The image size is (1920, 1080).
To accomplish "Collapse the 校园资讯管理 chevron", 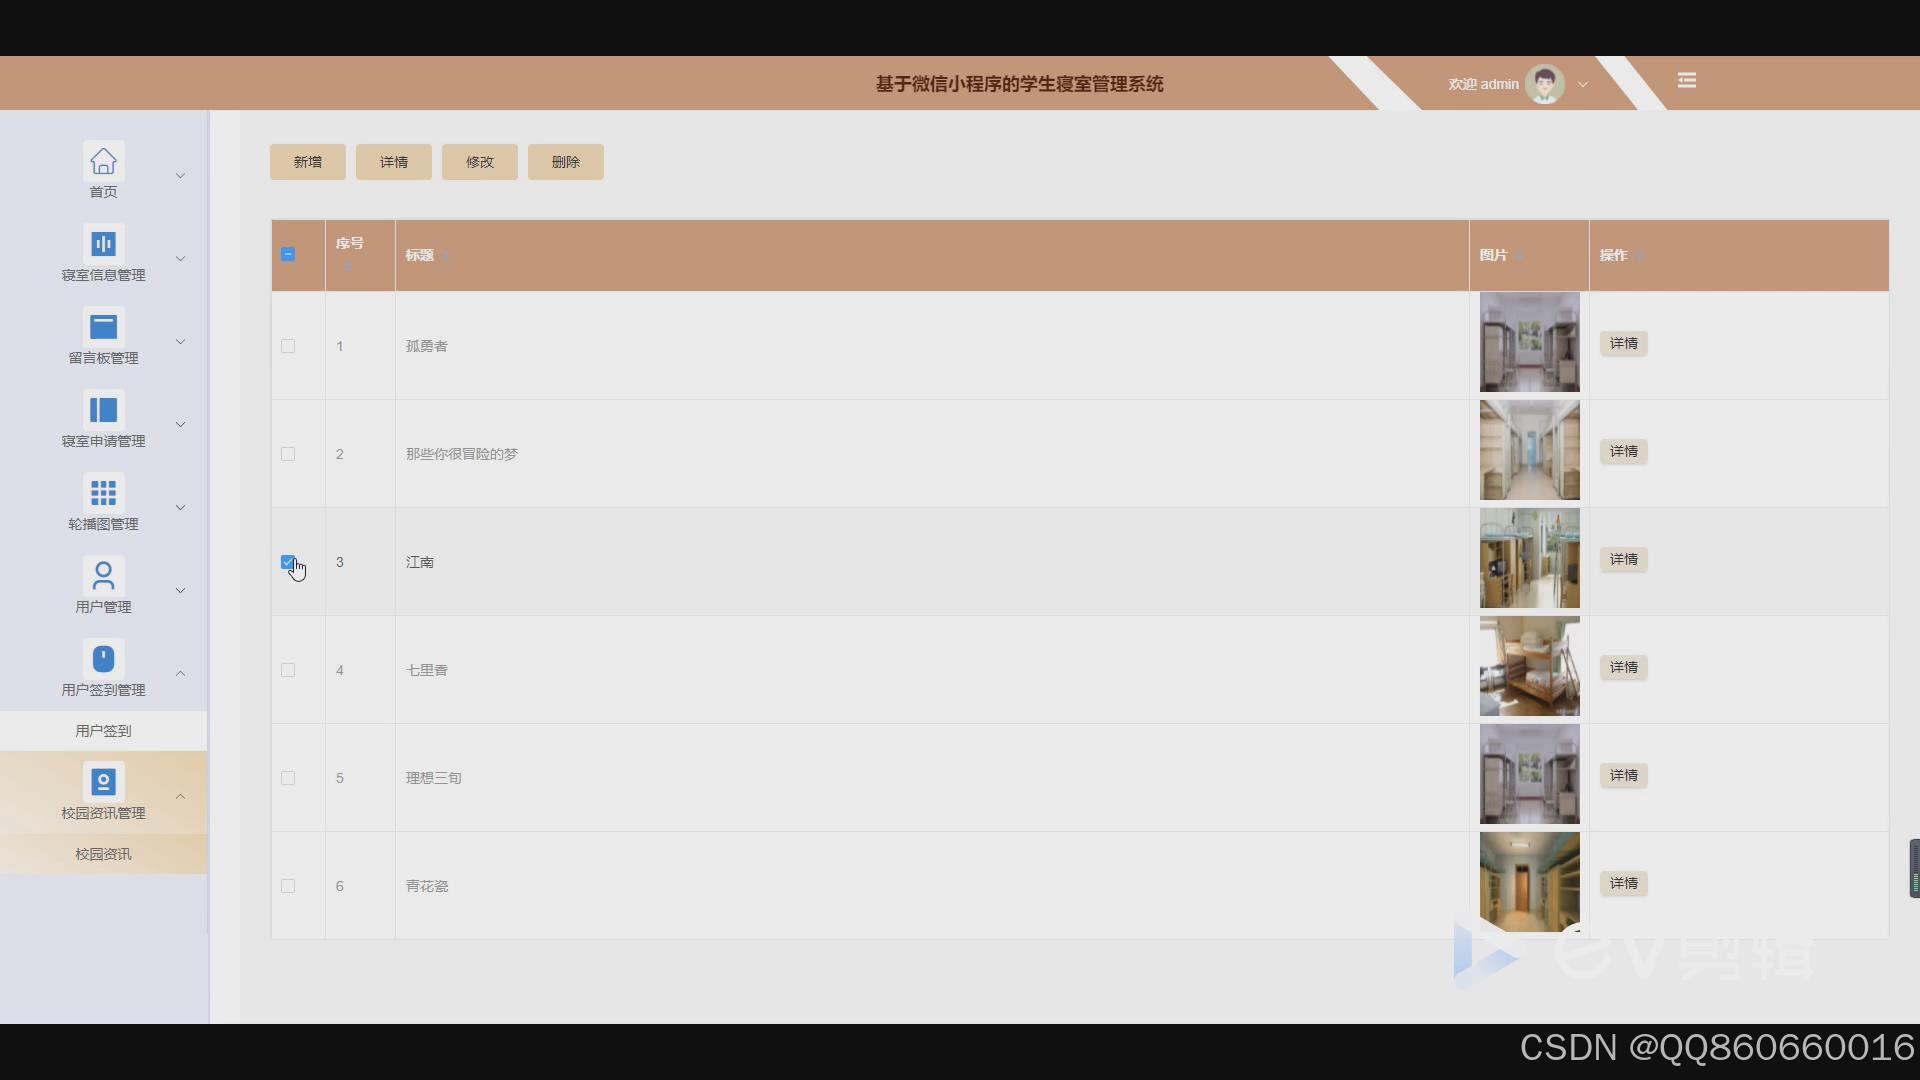I will coord(180,797).
